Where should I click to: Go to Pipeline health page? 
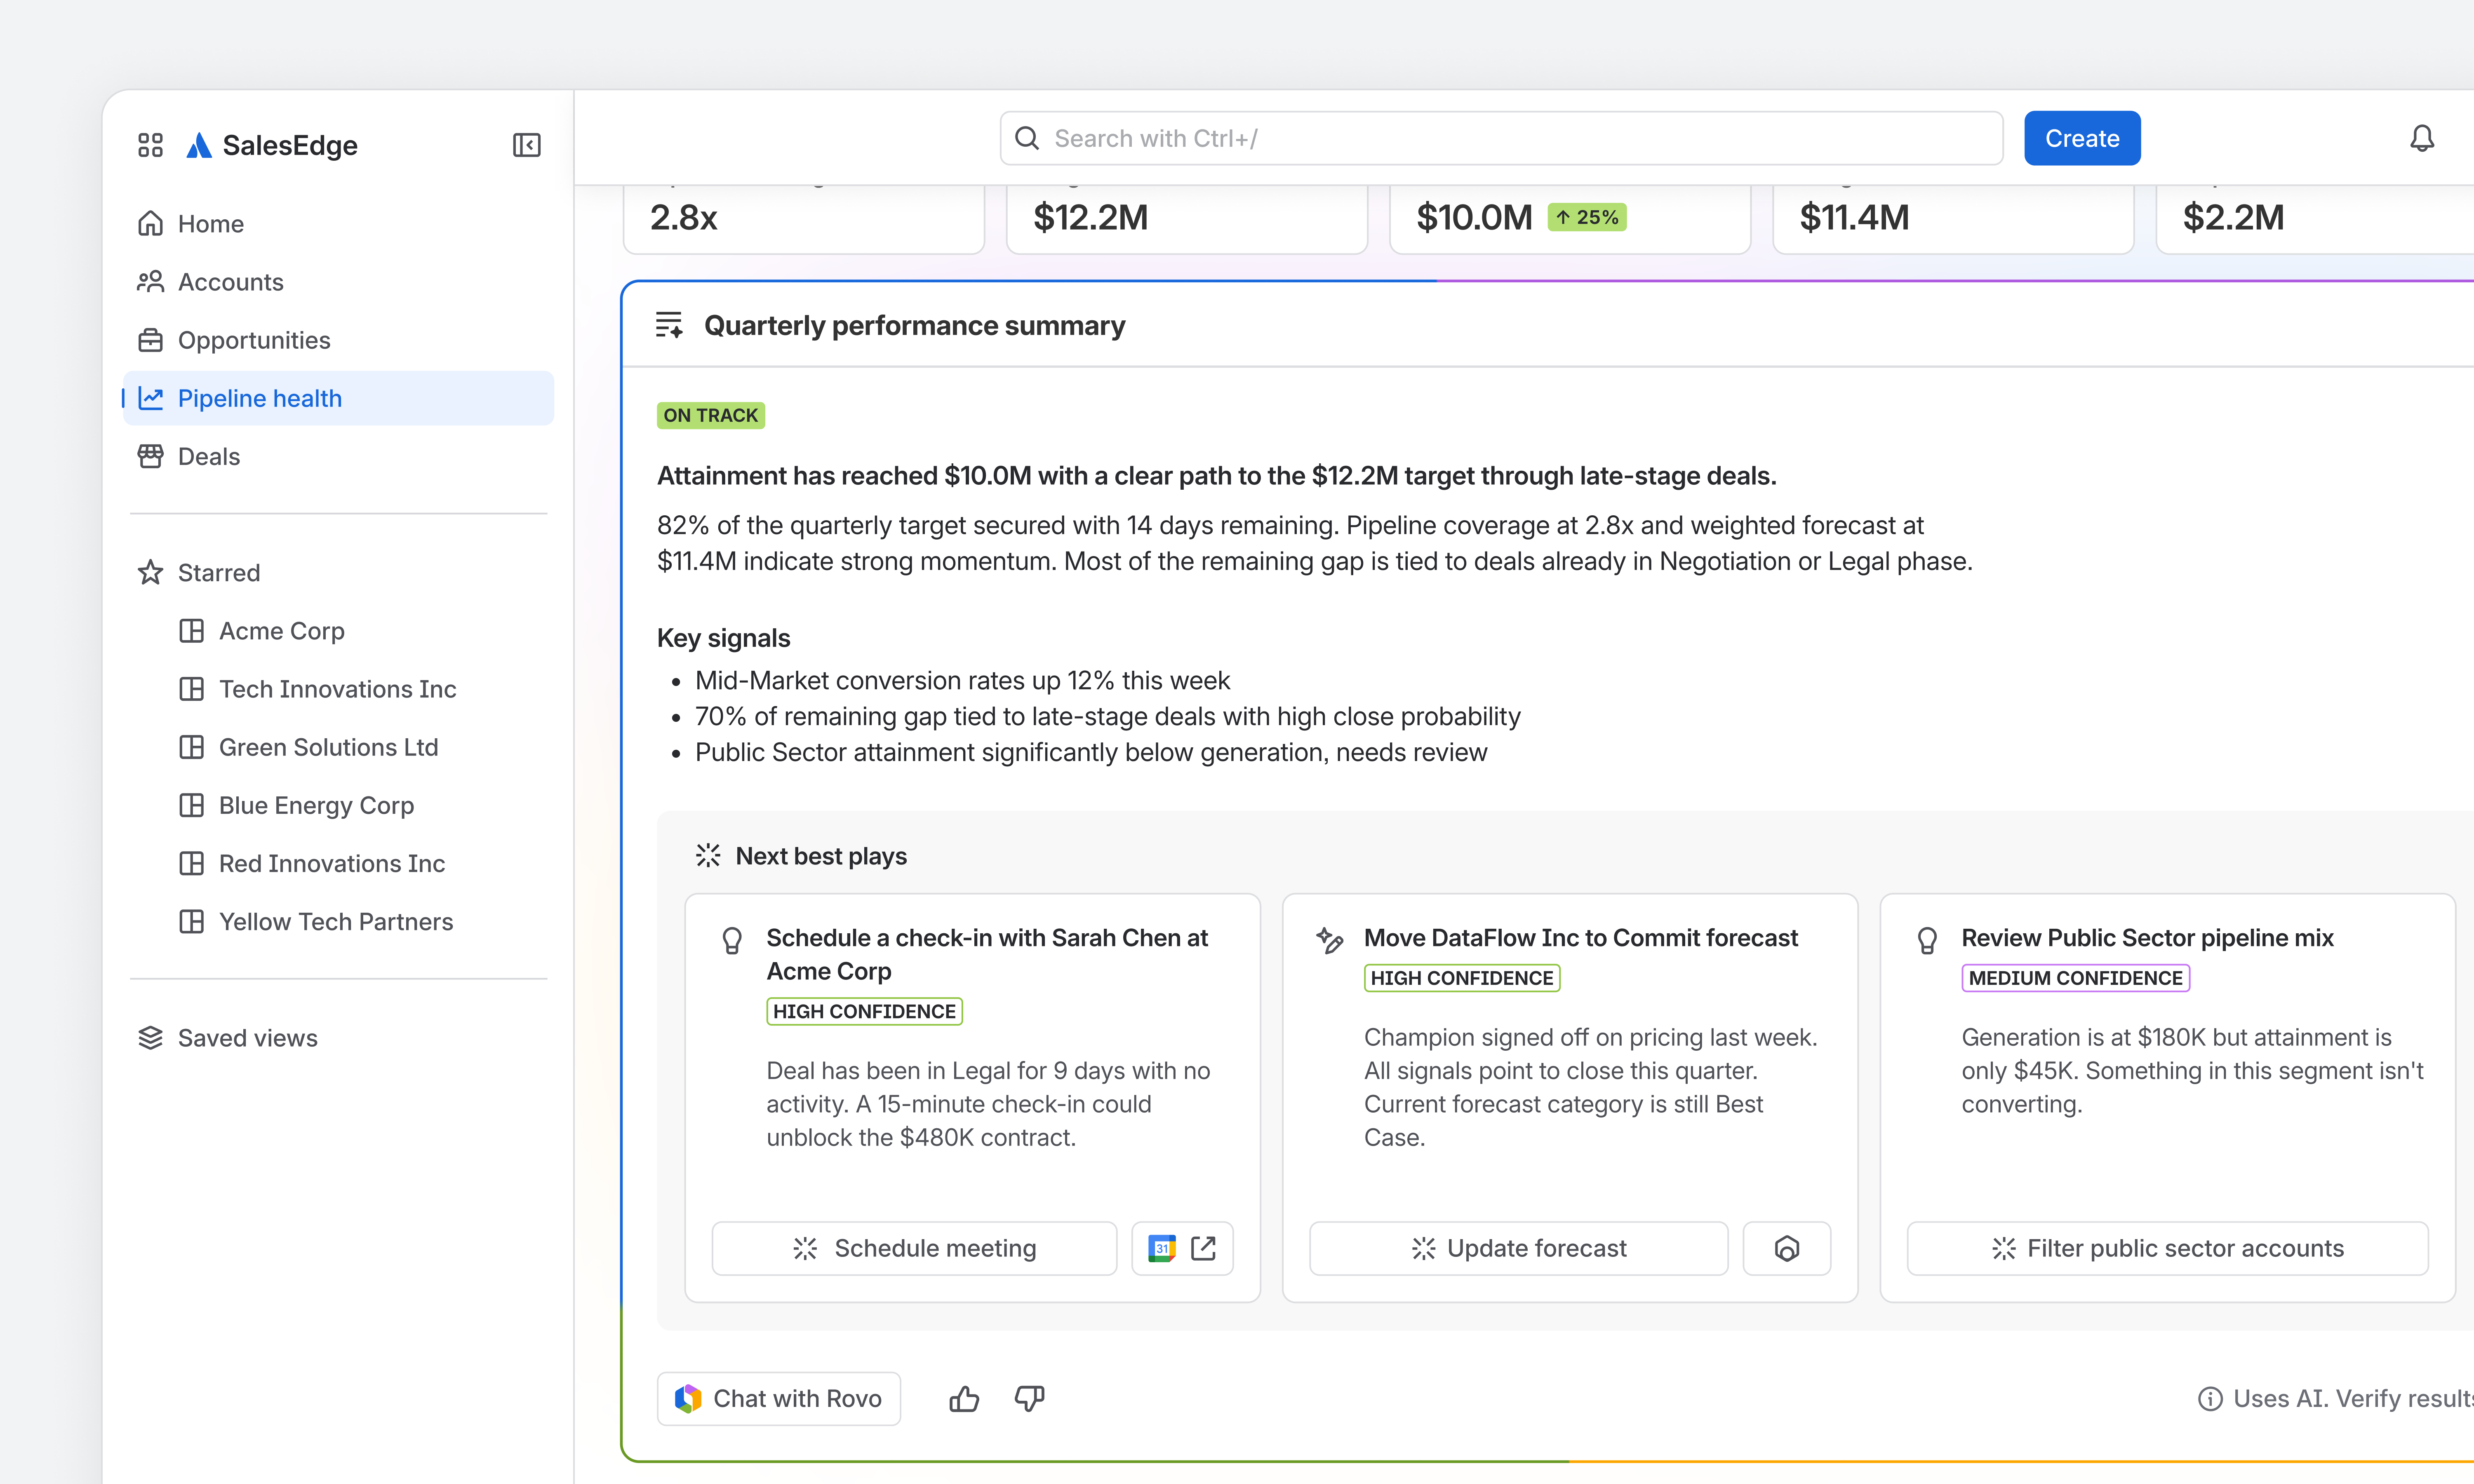tap(259, 398)
